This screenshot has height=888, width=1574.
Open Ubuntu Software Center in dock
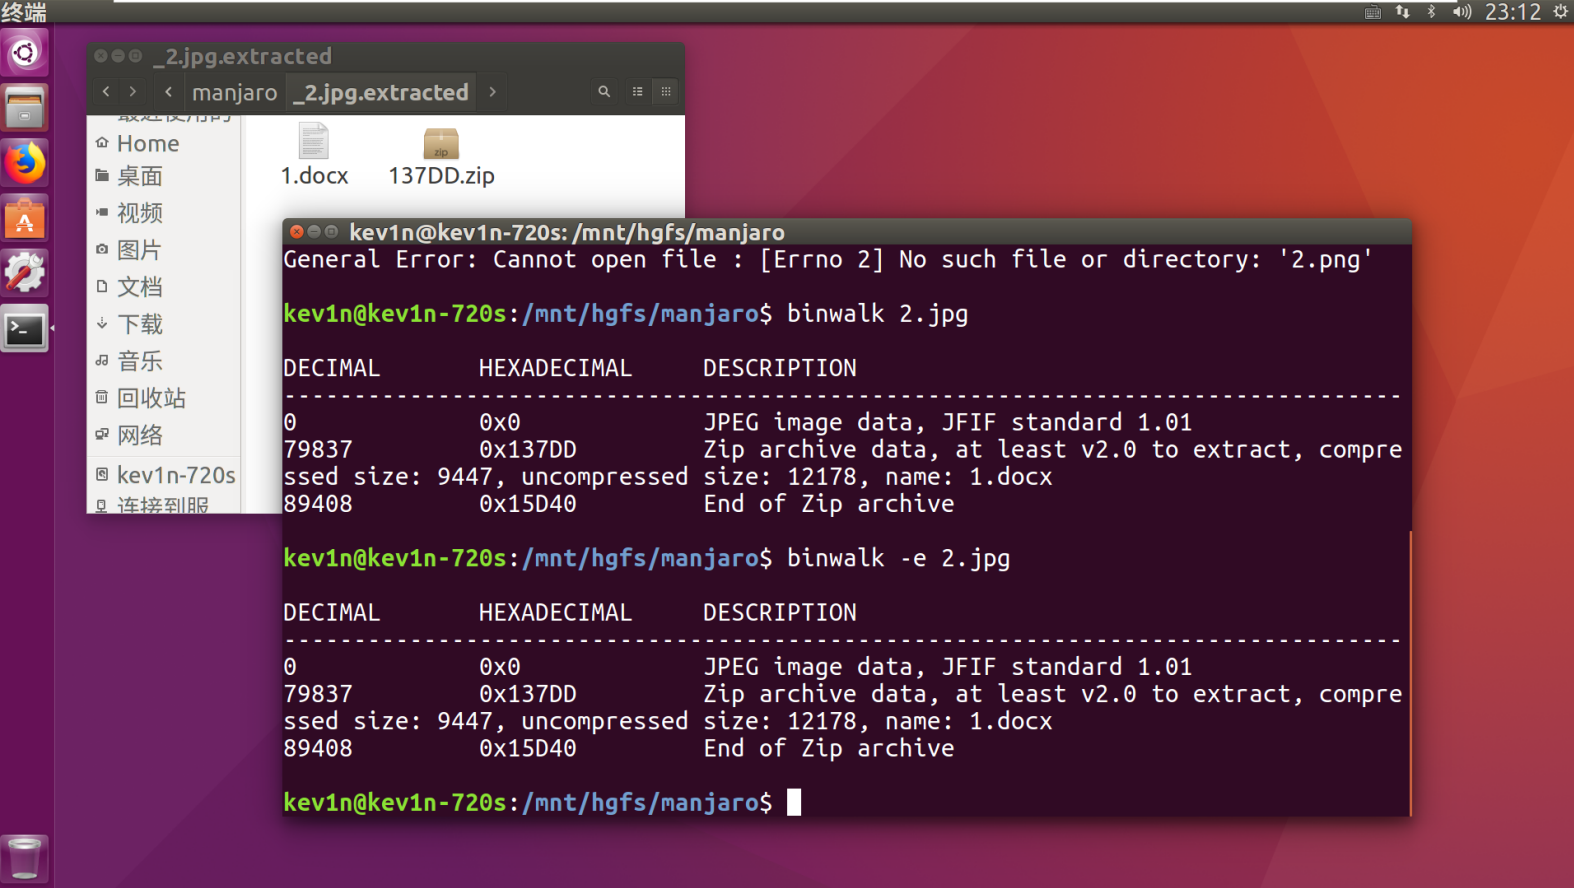[x=25, y=218]
